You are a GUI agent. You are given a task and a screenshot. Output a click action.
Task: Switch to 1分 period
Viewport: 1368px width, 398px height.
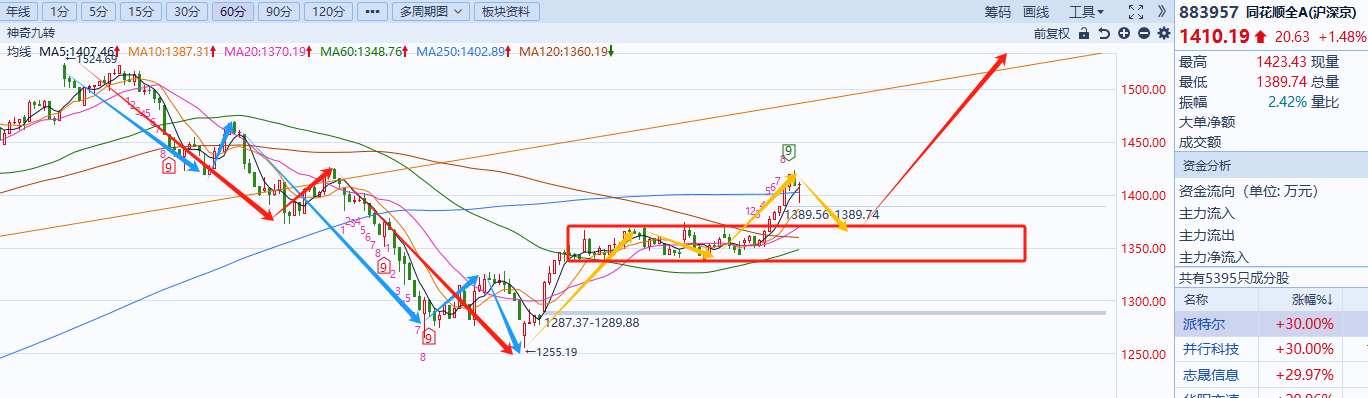tap(59, 12)
